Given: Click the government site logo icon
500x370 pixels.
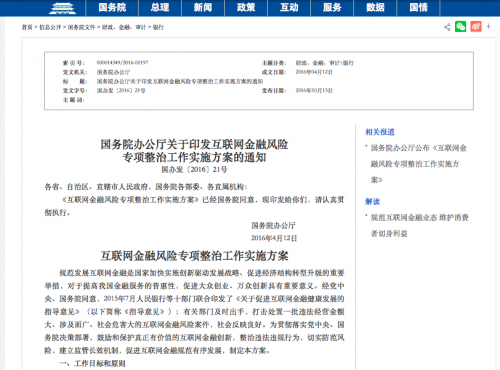Looking at the screenshot, I should [x=62, y=8].
